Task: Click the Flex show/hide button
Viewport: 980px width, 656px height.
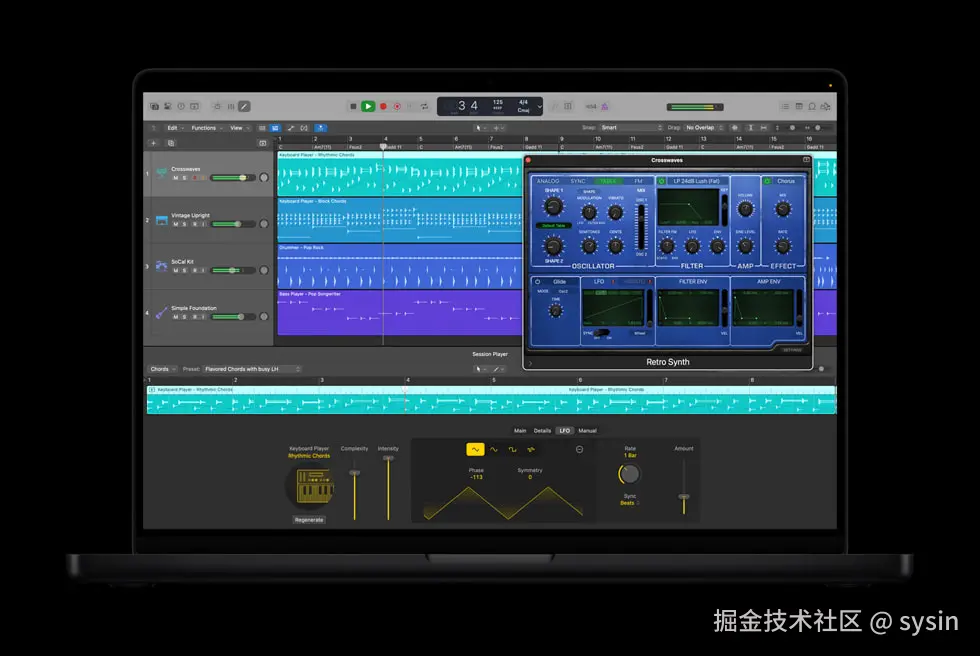Action: (304, 128)
